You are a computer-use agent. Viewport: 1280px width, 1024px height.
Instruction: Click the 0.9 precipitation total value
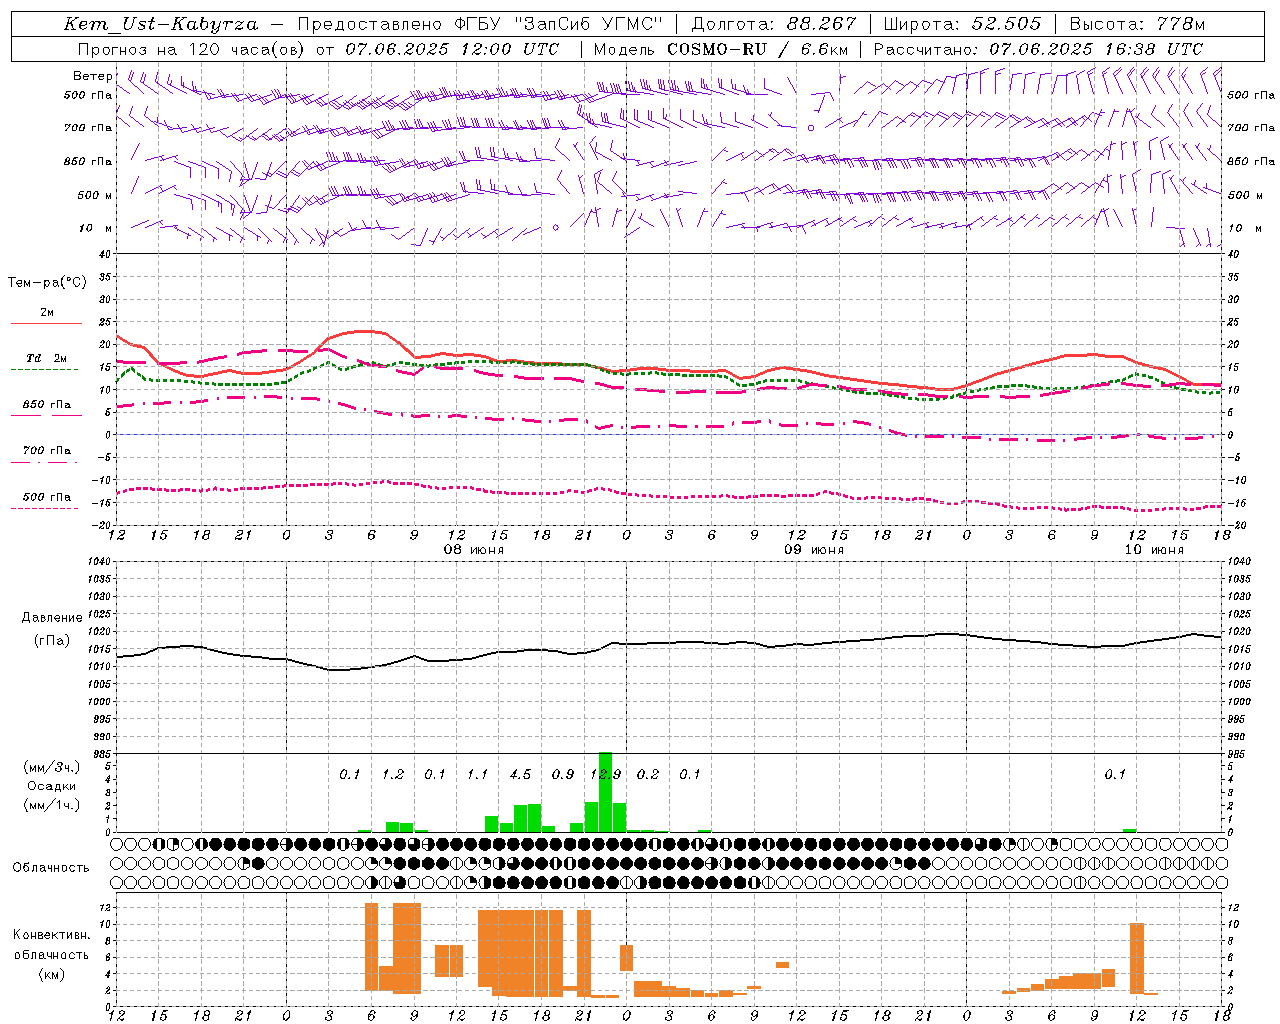click(x=562, y=774)
